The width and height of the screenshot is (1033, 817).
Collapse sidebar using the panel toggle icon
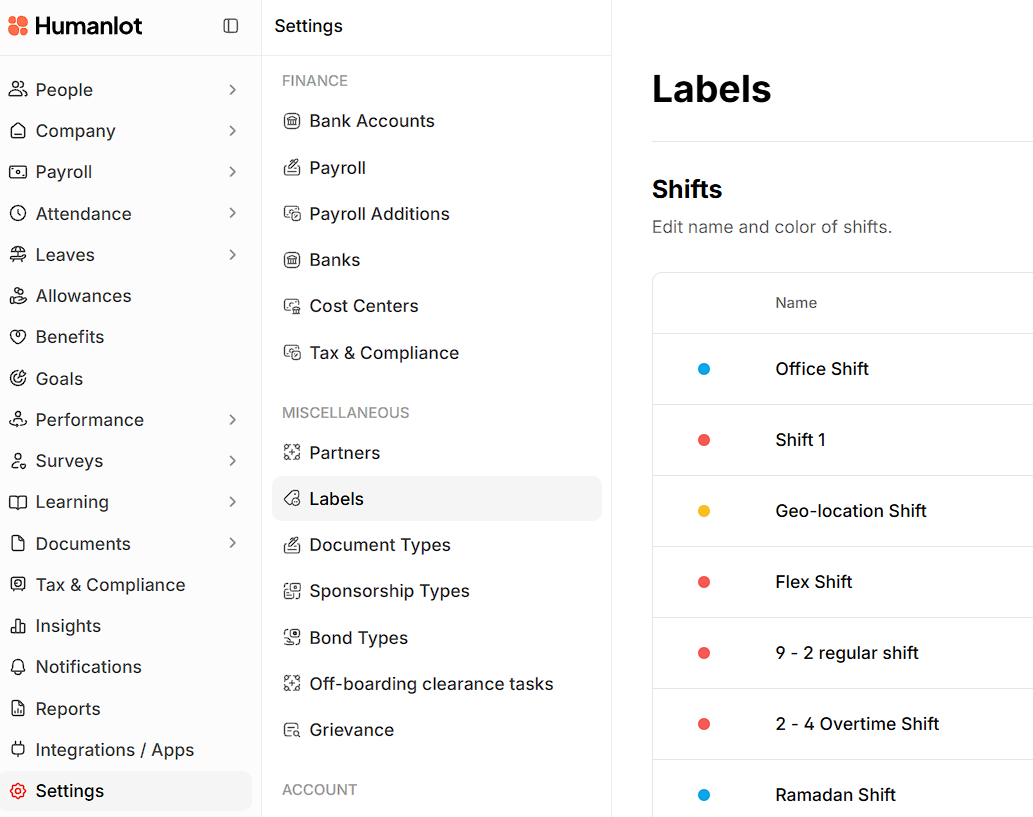[x=231, y=26]
